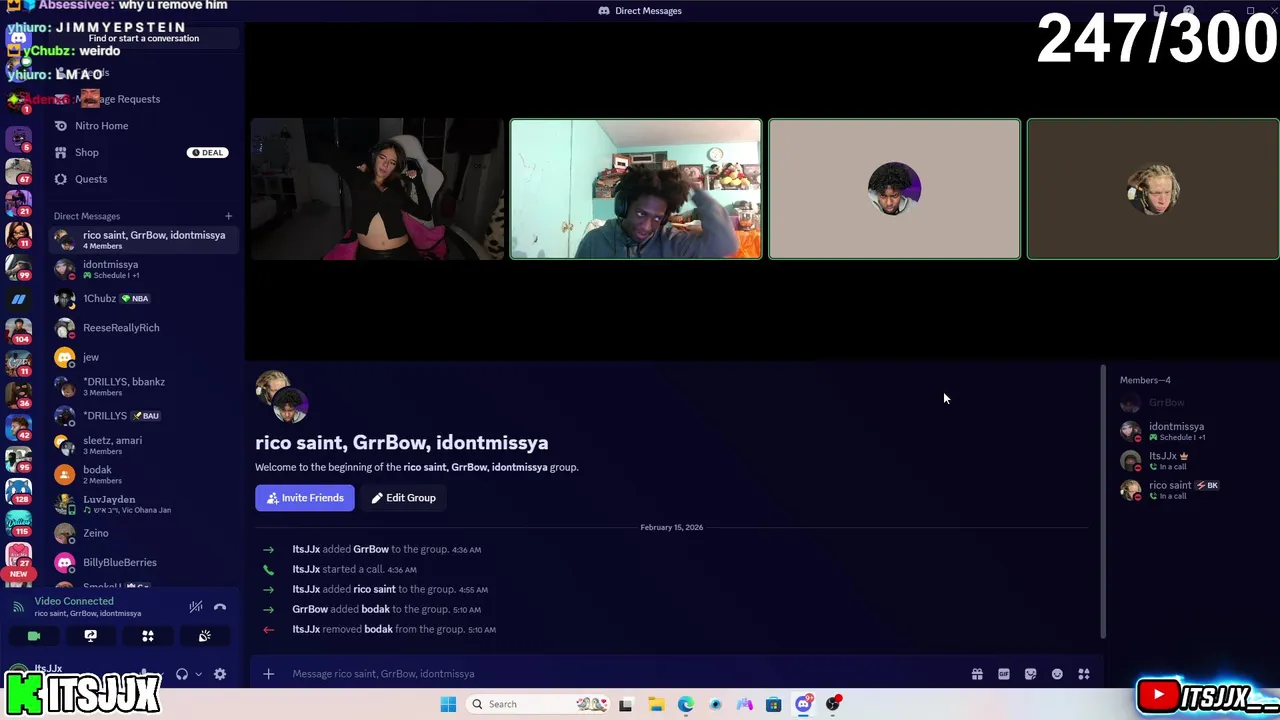Open Microsoft Edge from taskbar
This screenshot has height=720, width=1280.
click(x=686, y=704)
